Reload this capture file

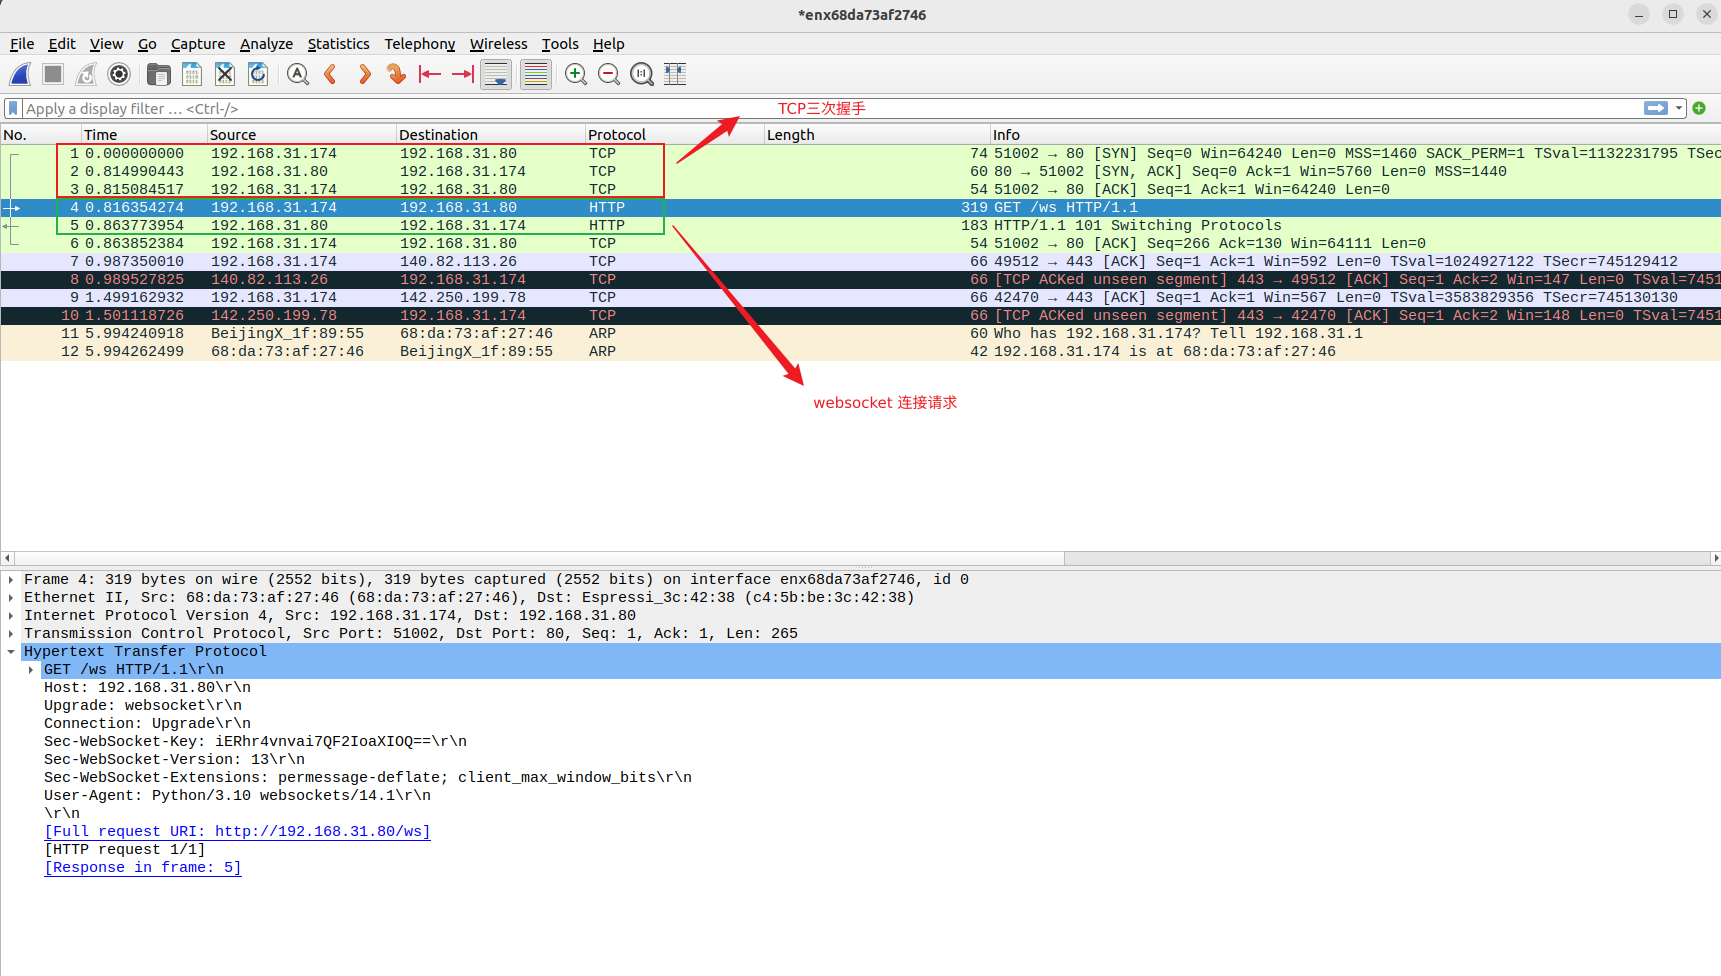point(258,74)
